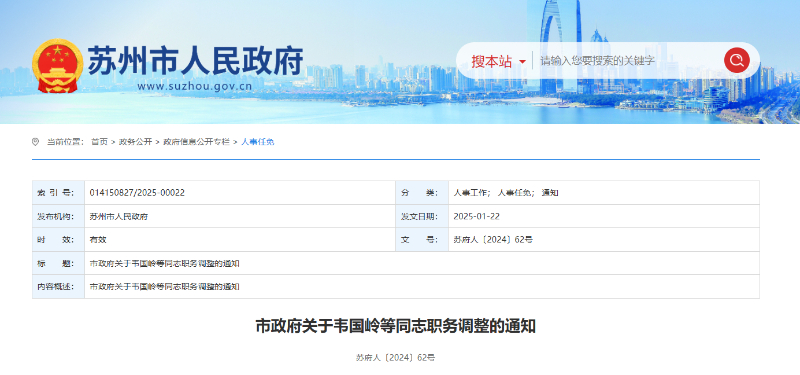Screen dimensions: 800x375
Task: Click the 当前位置 breadcrumb label
Action: (65, 142)
